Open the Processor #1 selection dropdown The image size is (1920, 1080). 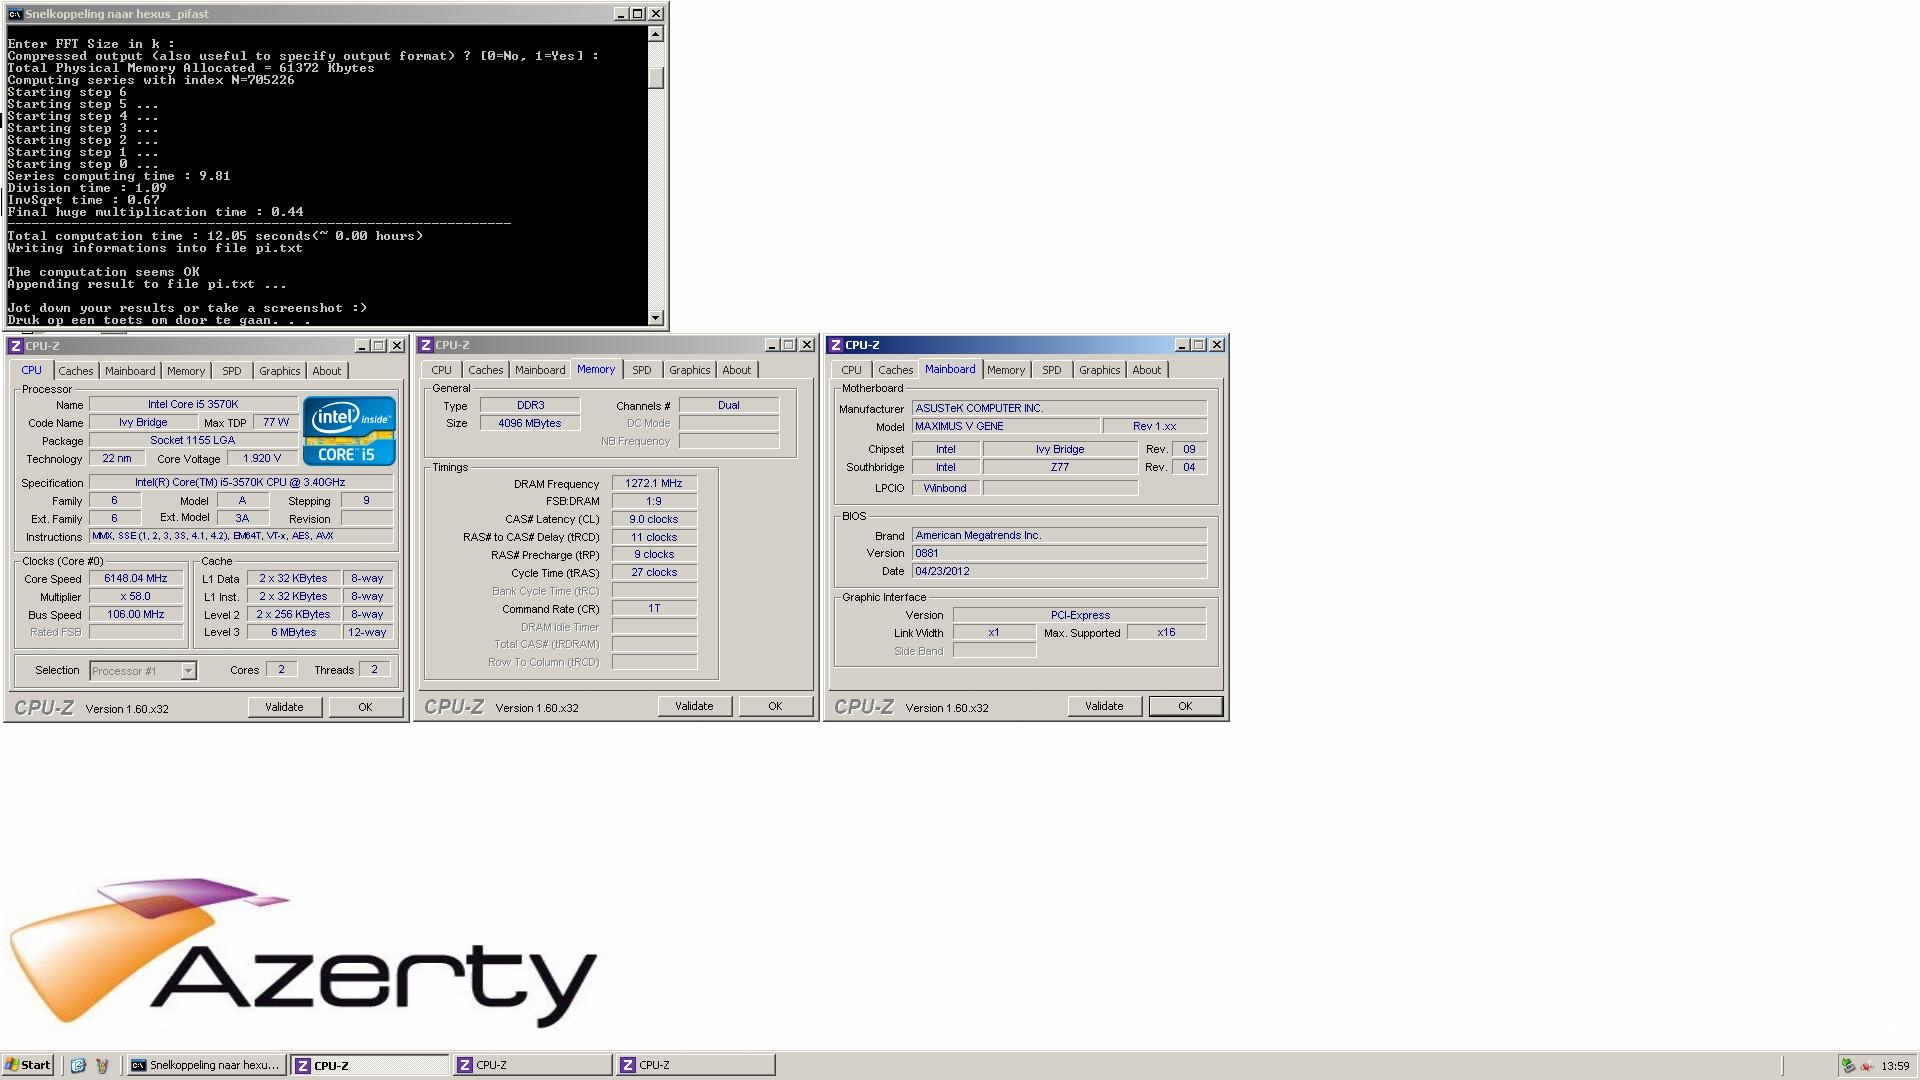pos(188,671)
